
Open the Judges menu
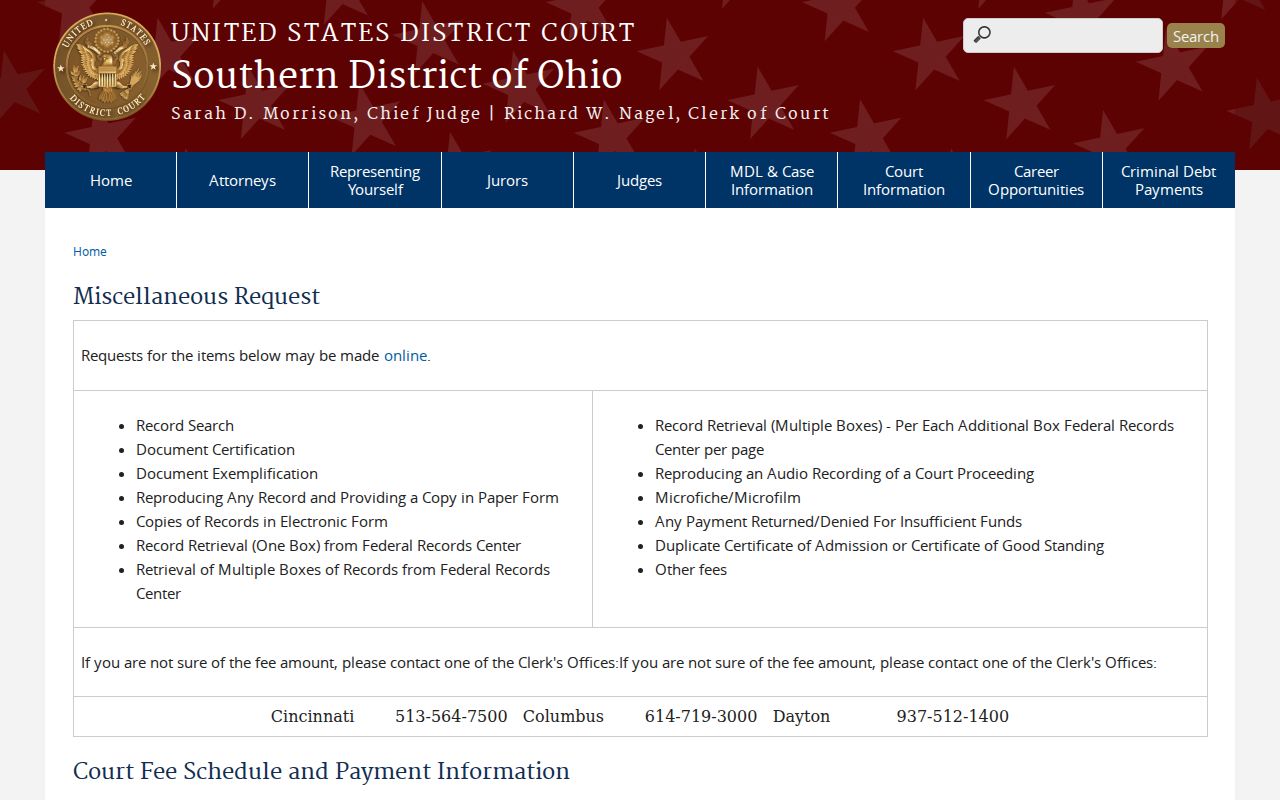pos(639,180)
